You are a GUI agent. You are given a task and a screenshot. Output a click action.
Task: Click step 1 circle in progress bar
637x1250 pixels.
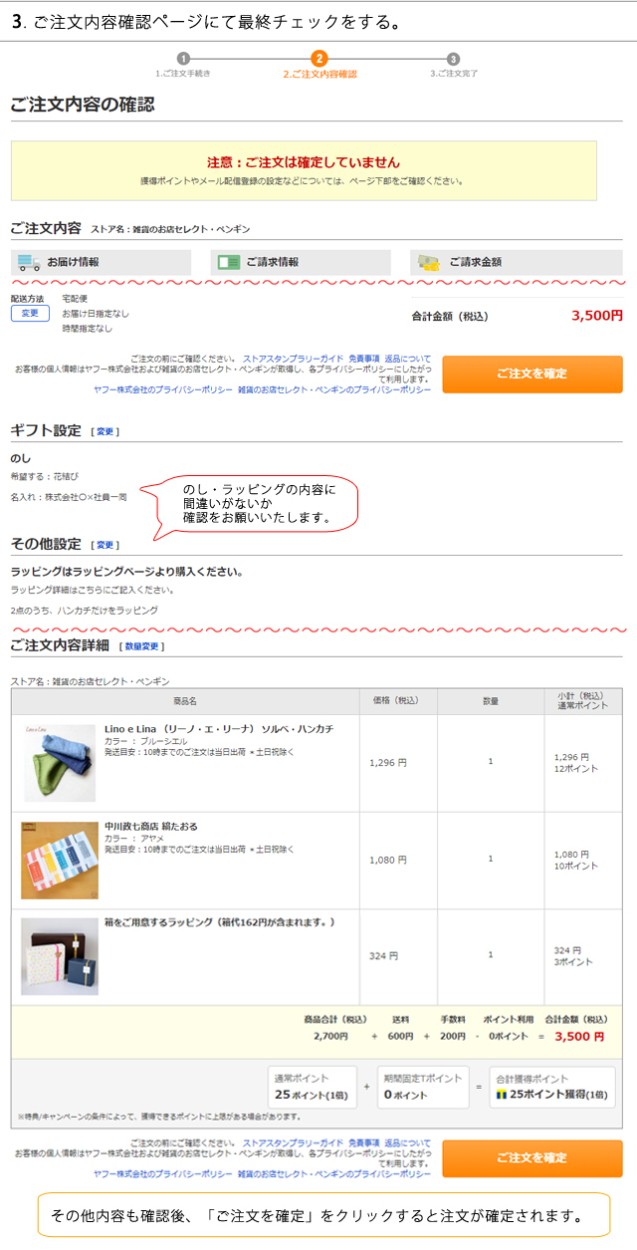click(x=183, y=59)
